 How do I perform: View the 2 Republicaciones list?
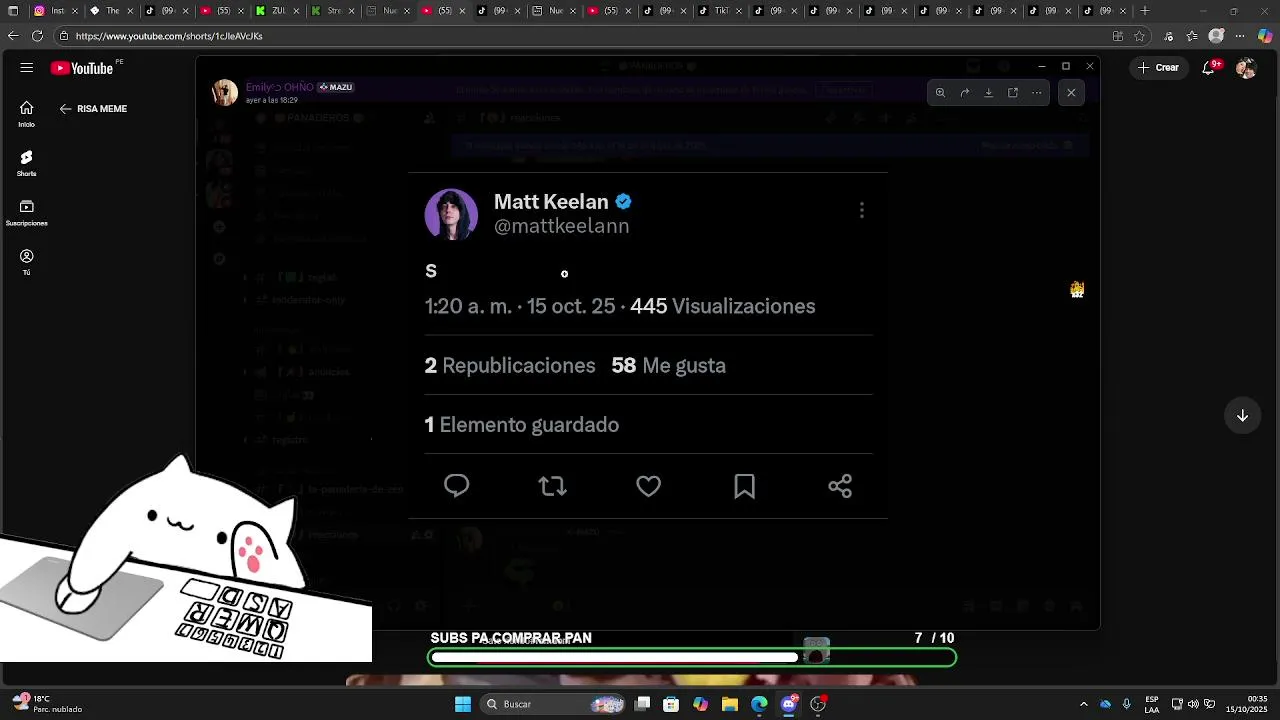(x=510, y=365)
